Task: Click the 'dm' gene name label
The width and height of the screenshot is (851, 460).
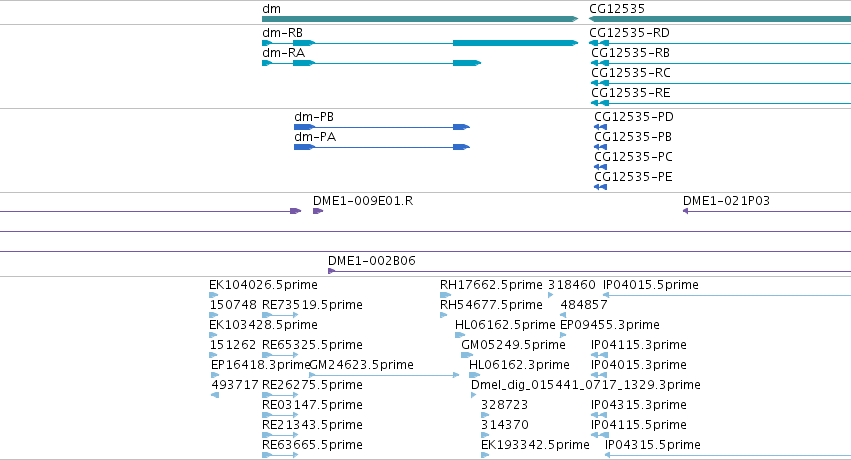Action: [x=271, y=9]
